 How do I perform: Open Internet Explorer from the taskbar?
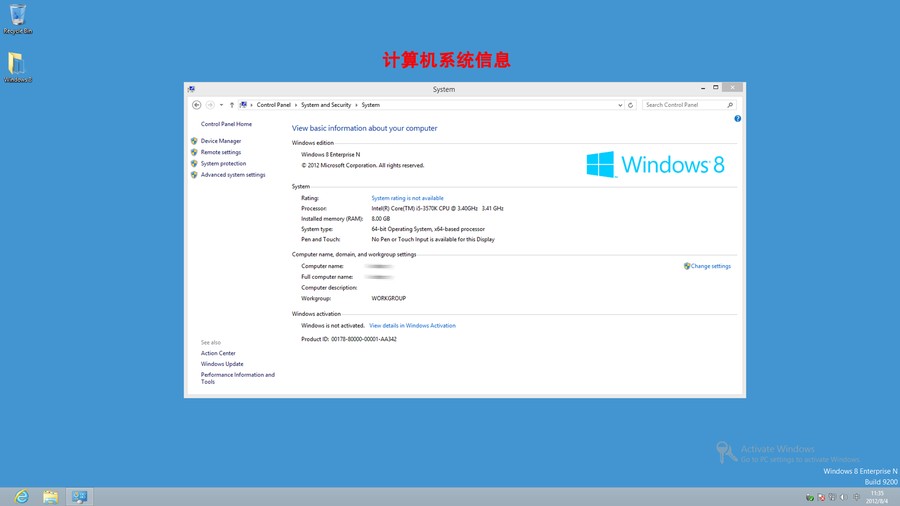[x=21, y=497]
